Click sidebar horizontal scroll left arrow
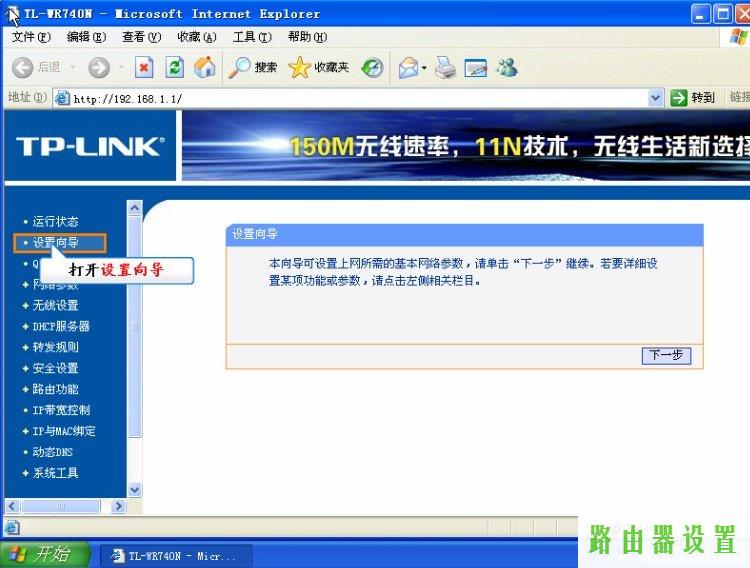Screen dimensions: 750x568 coord(12,506)
